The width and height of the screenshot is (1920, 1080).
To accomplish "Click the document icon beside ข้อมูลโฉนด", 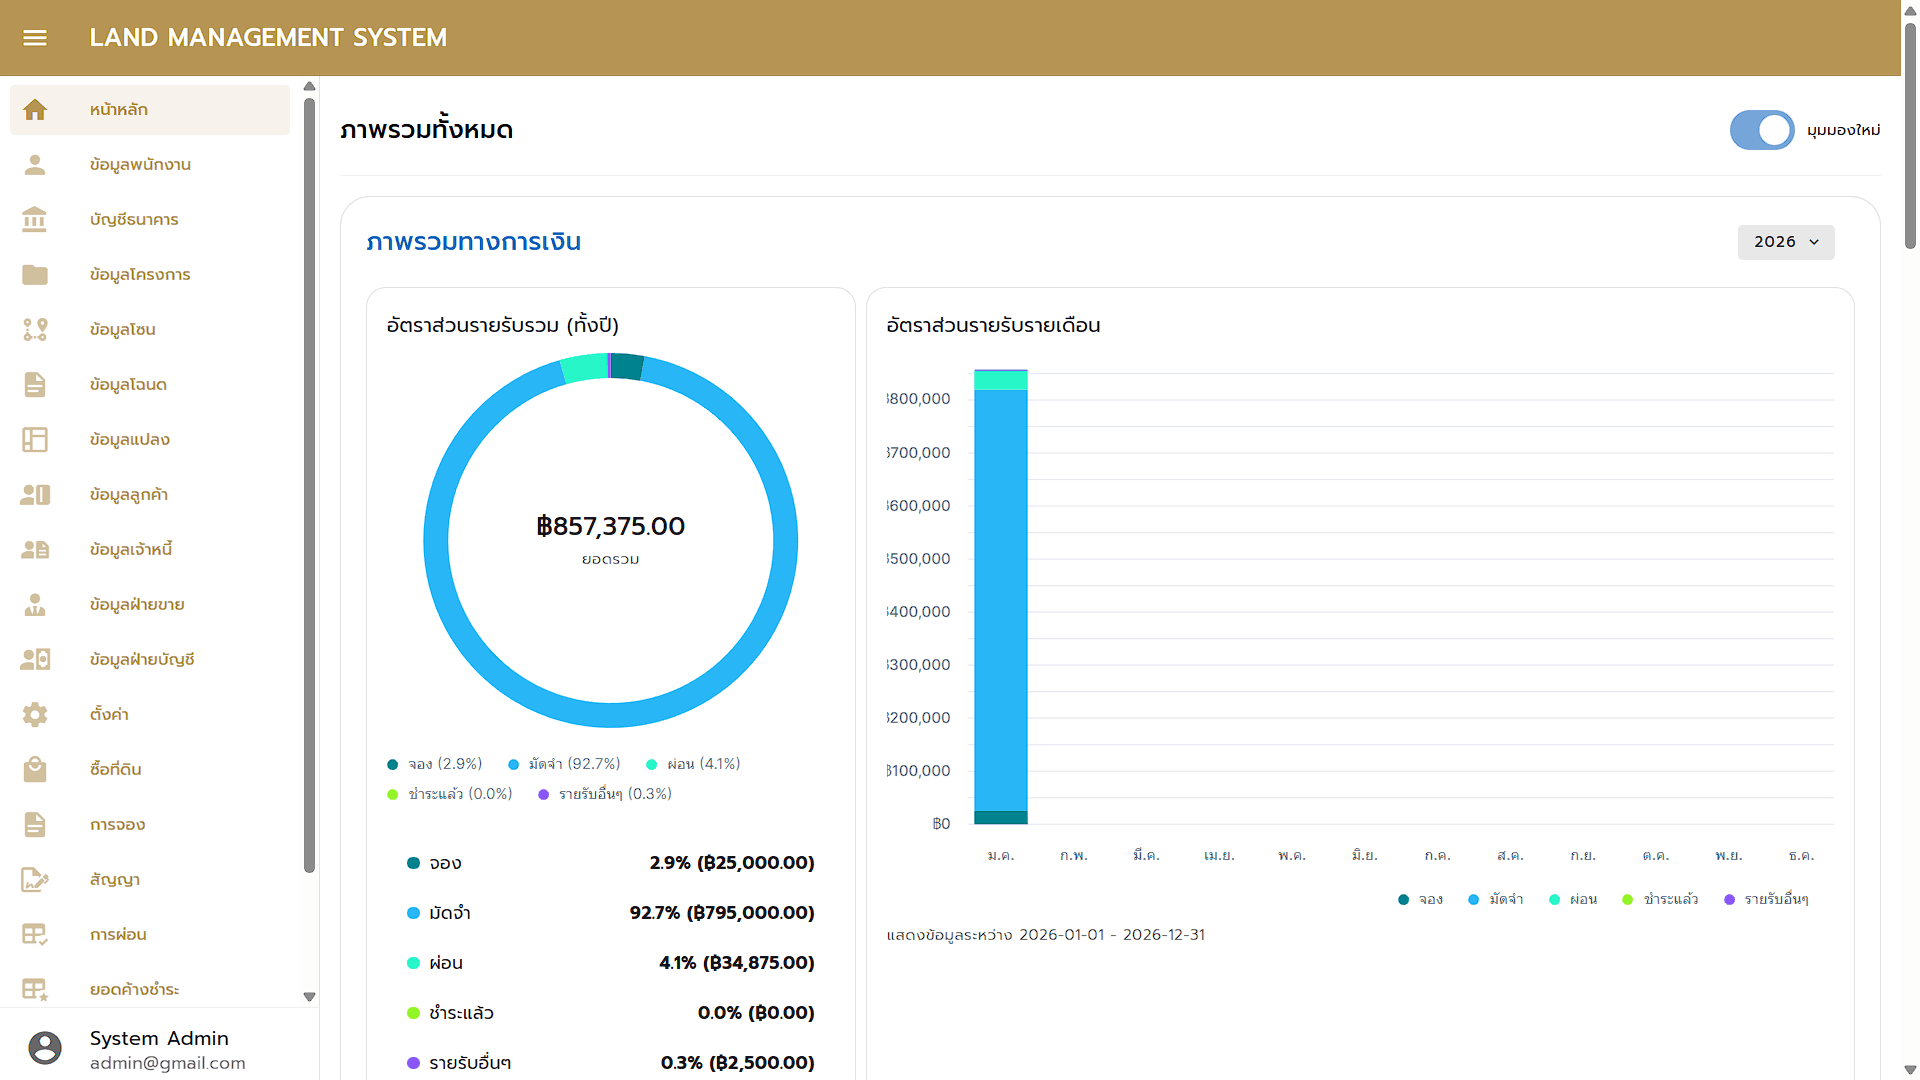I will (35, 384).
